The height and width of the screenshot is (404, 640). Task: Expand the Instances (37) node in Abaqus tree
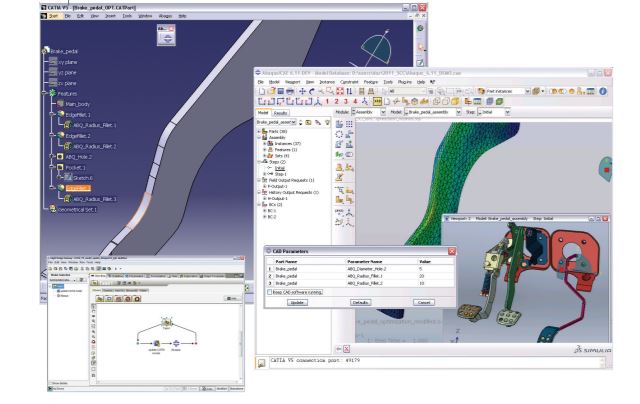pos(264,144)
